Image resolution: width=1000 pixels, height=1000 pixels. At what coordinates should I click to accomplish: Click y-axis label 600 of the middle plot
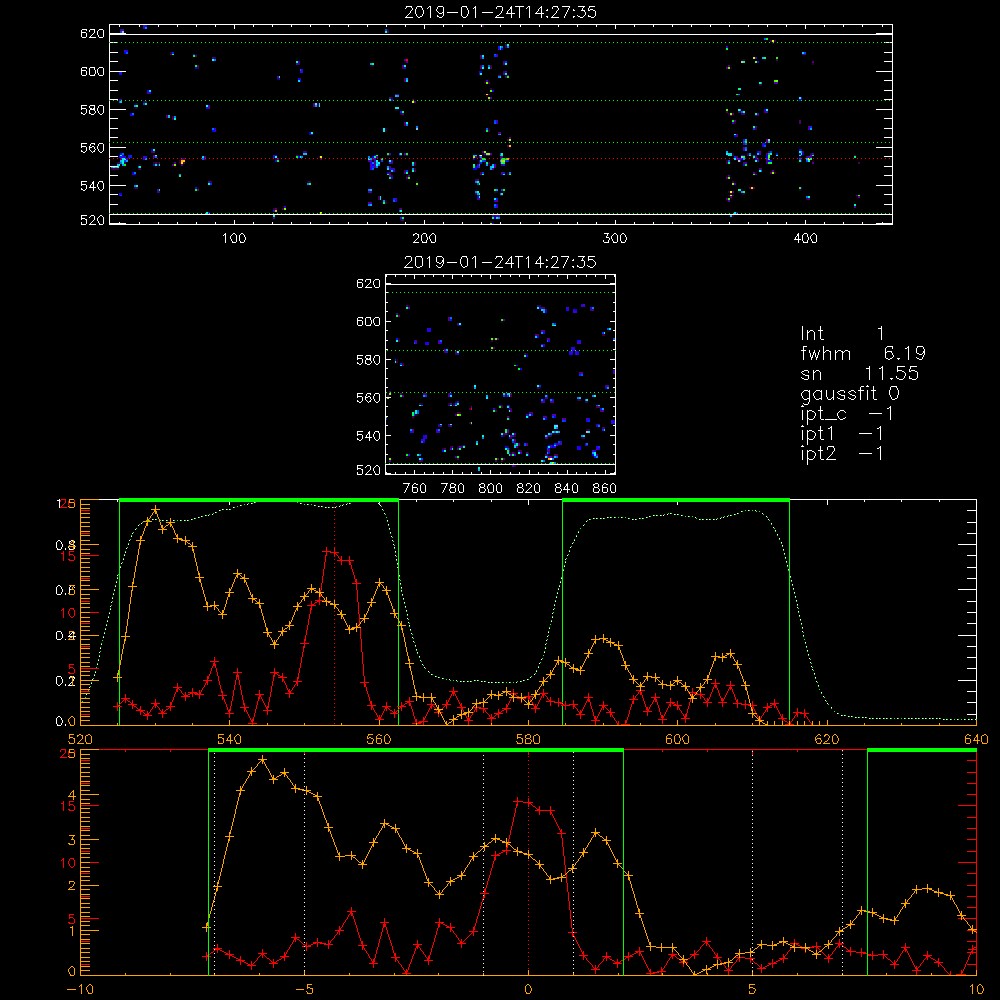pyautogui.click(x=368, y=321)
